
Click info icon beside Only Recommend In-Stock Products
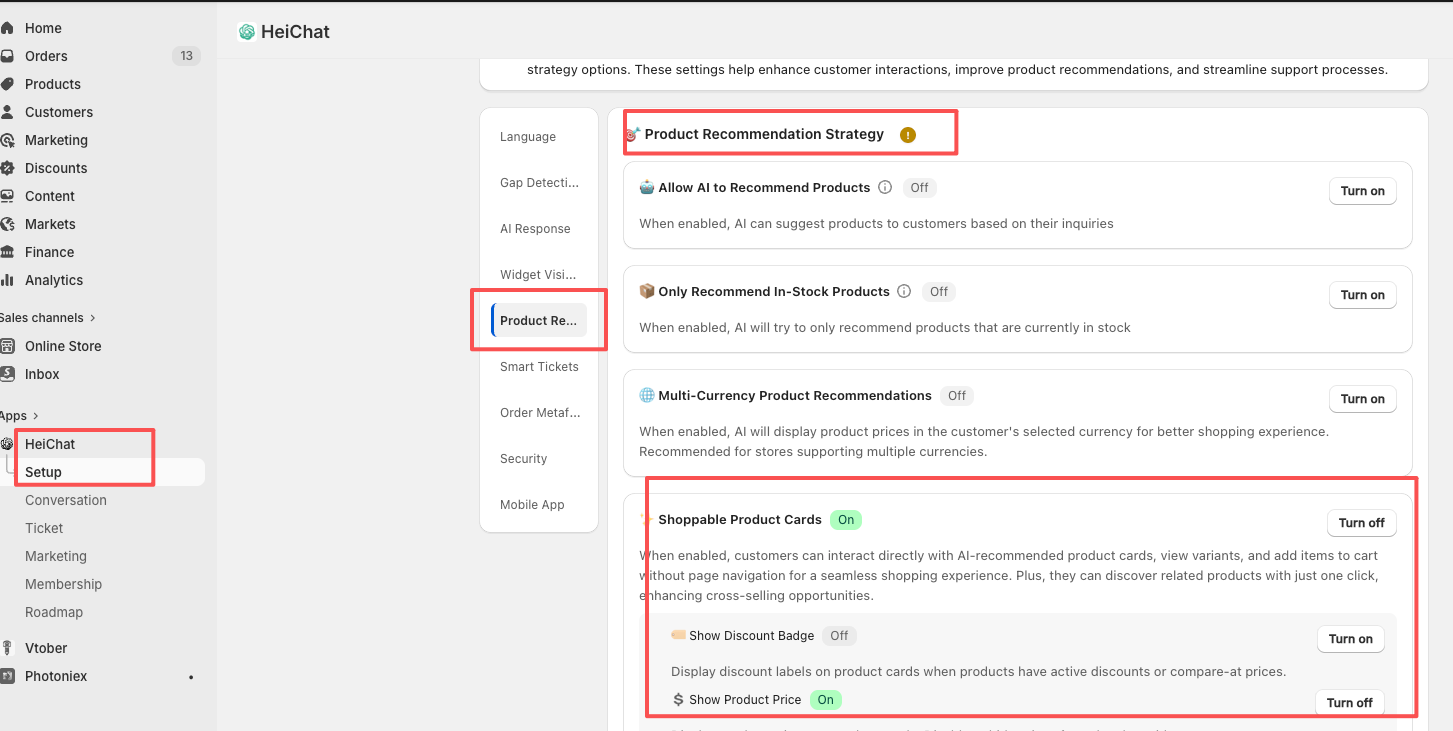[904, 291]
